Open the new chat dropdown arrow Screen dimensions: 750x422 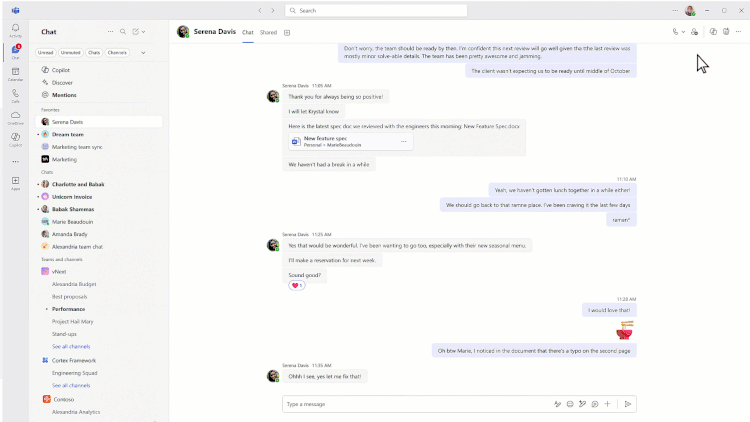click(143, 32)
